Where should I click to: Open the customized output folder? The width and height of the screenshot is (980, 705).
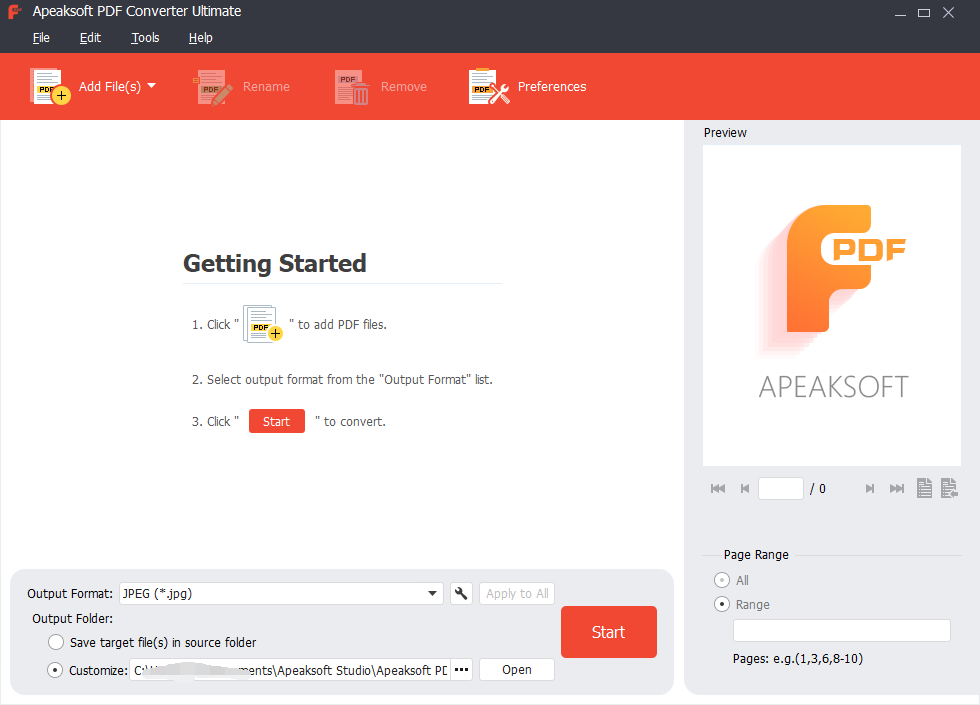pos(516,670)
